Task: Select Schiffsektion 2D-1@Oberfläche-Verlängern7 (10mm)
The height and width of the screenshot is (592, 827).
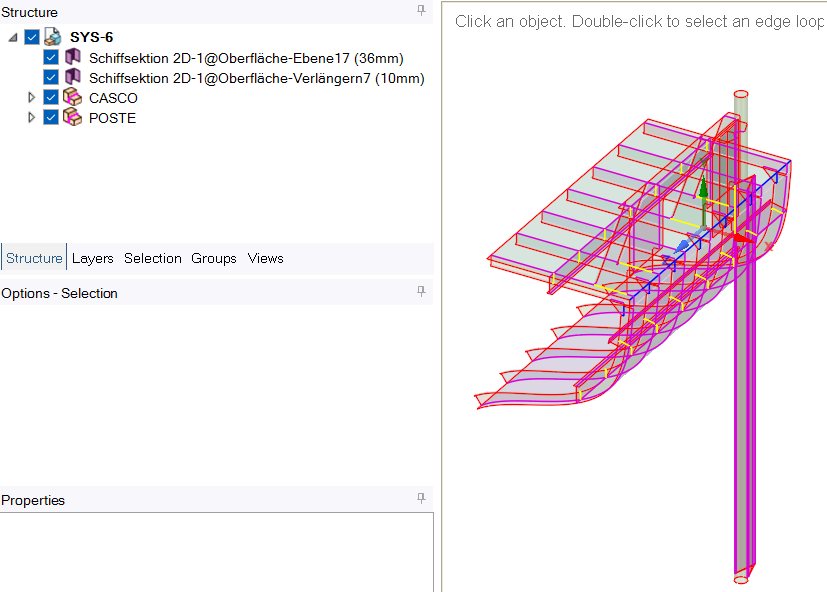Action: tap(257, 78)
